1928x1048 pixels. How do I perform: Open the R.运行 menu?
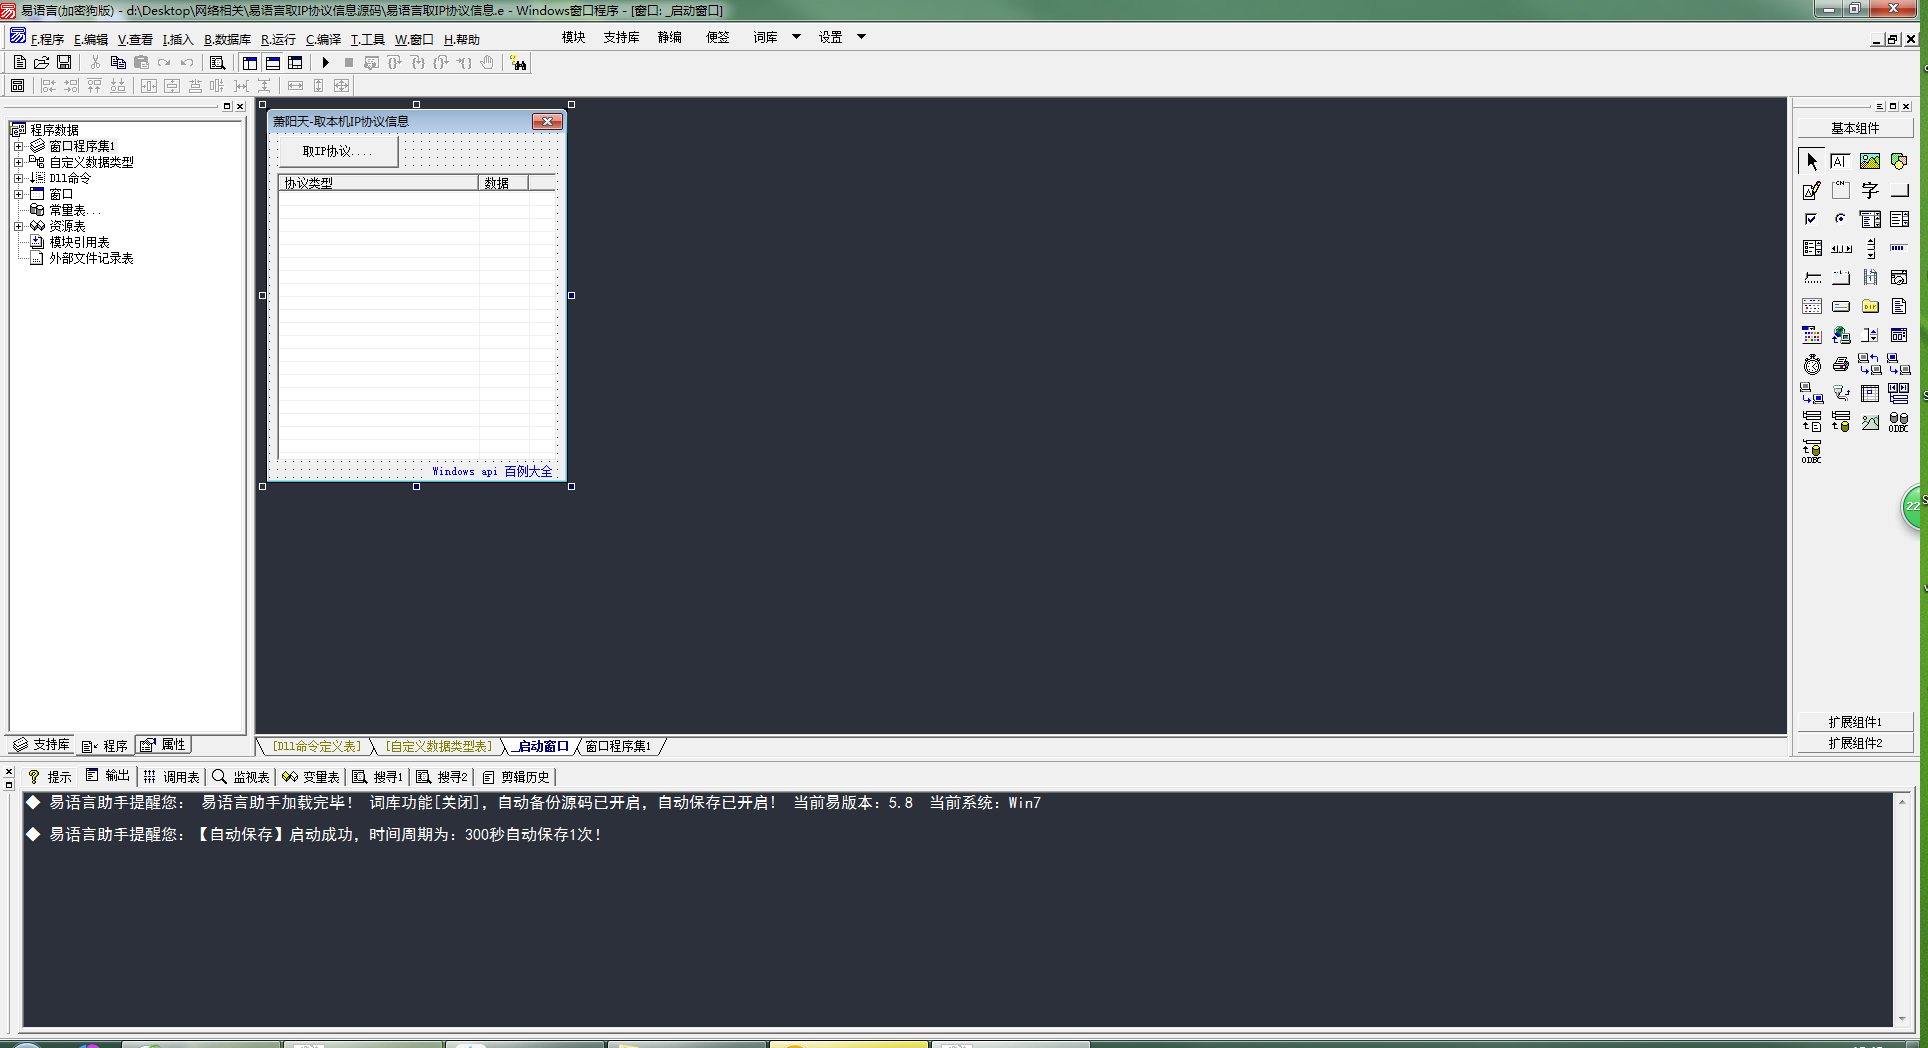pos(278,40)
